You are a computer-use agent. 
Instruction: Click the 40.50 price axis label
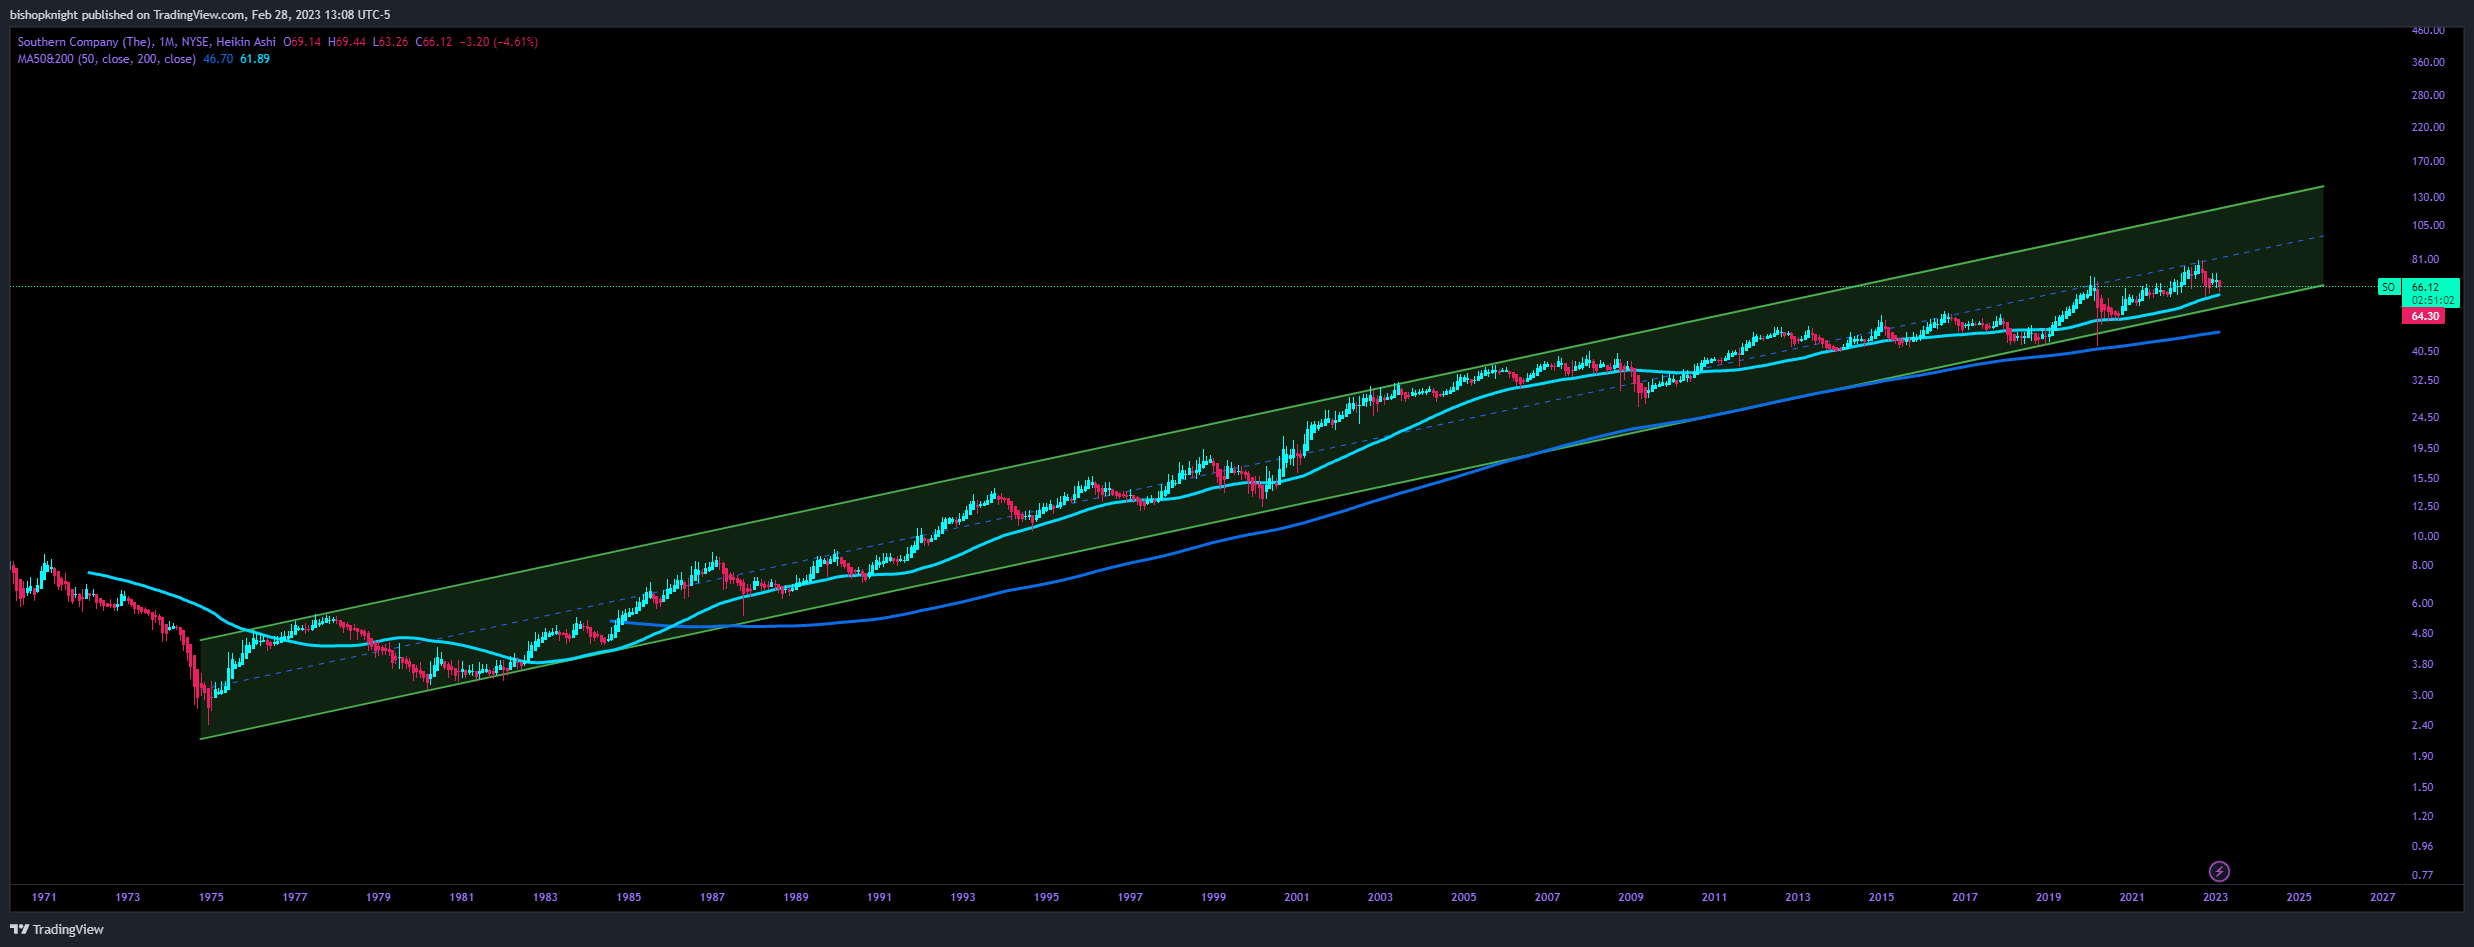point(2425,351)
